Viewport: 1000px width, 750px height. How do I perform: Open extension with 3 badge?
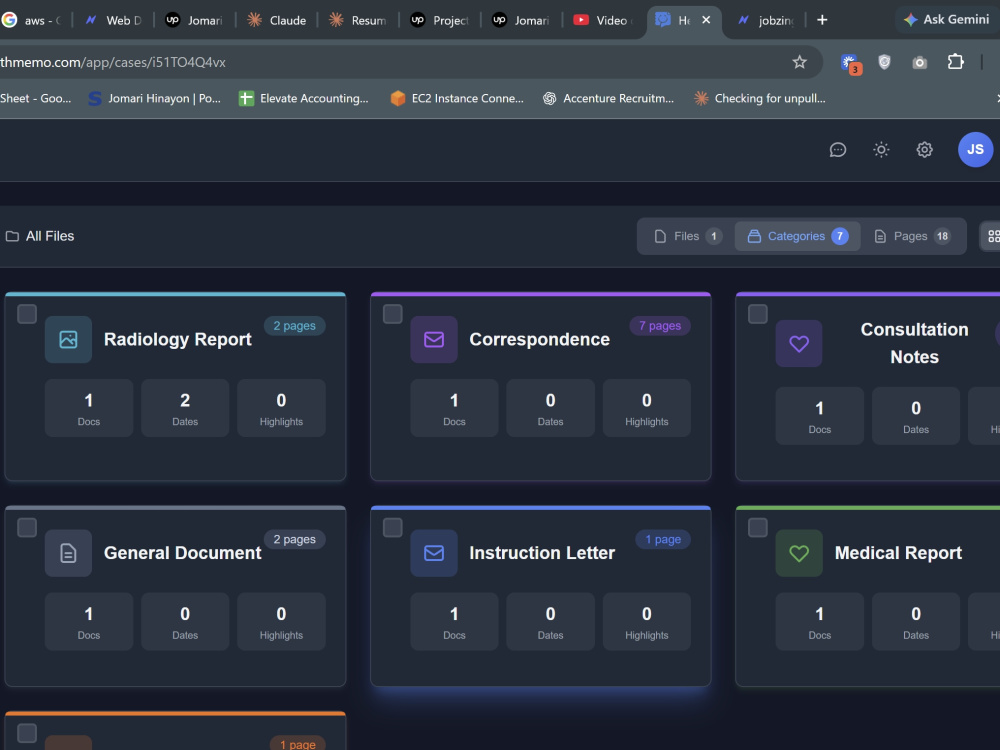(851, 64)
